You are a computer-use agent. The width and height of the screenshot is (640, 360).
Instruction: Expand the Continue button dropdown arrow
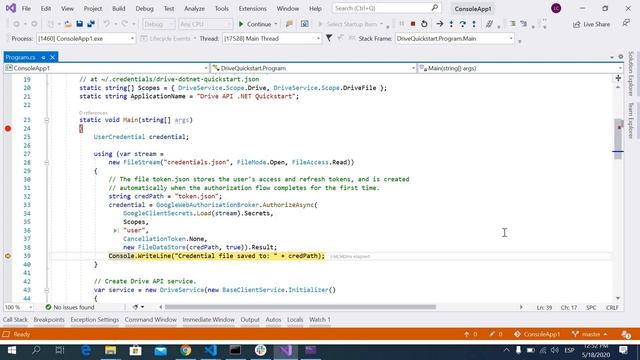[x=276, y=24]
